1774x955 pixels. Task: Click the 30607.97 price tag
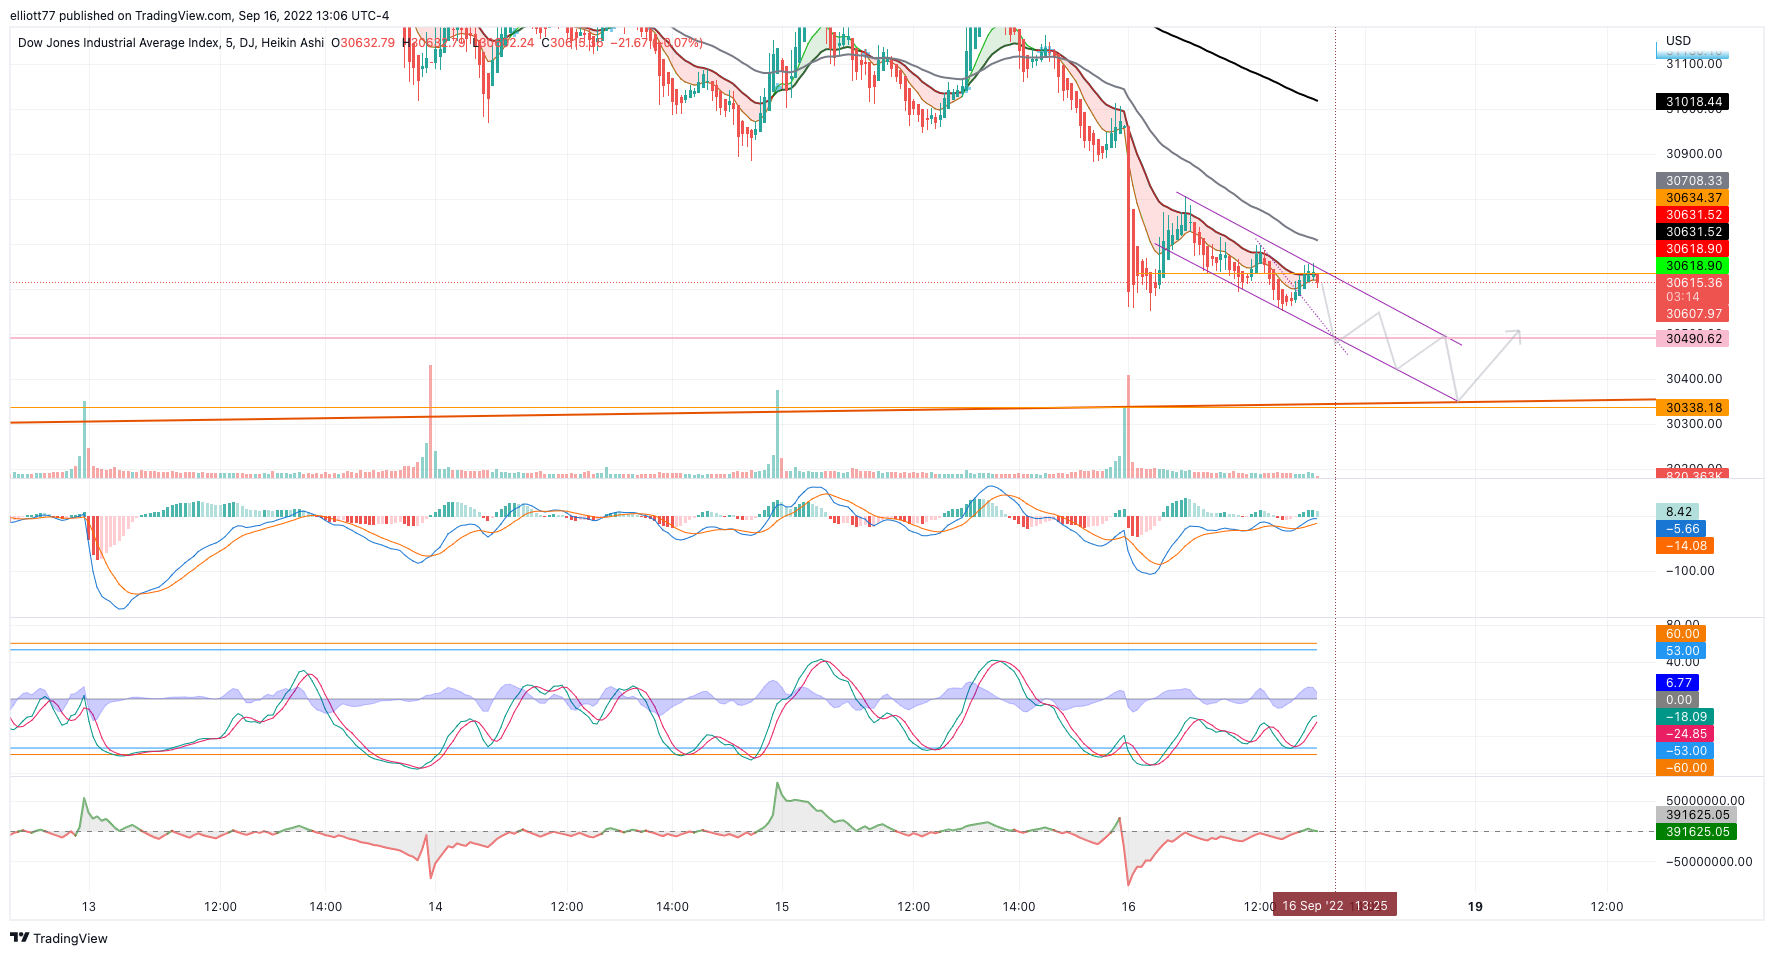pyautogui.click(x=1692, y=314)
